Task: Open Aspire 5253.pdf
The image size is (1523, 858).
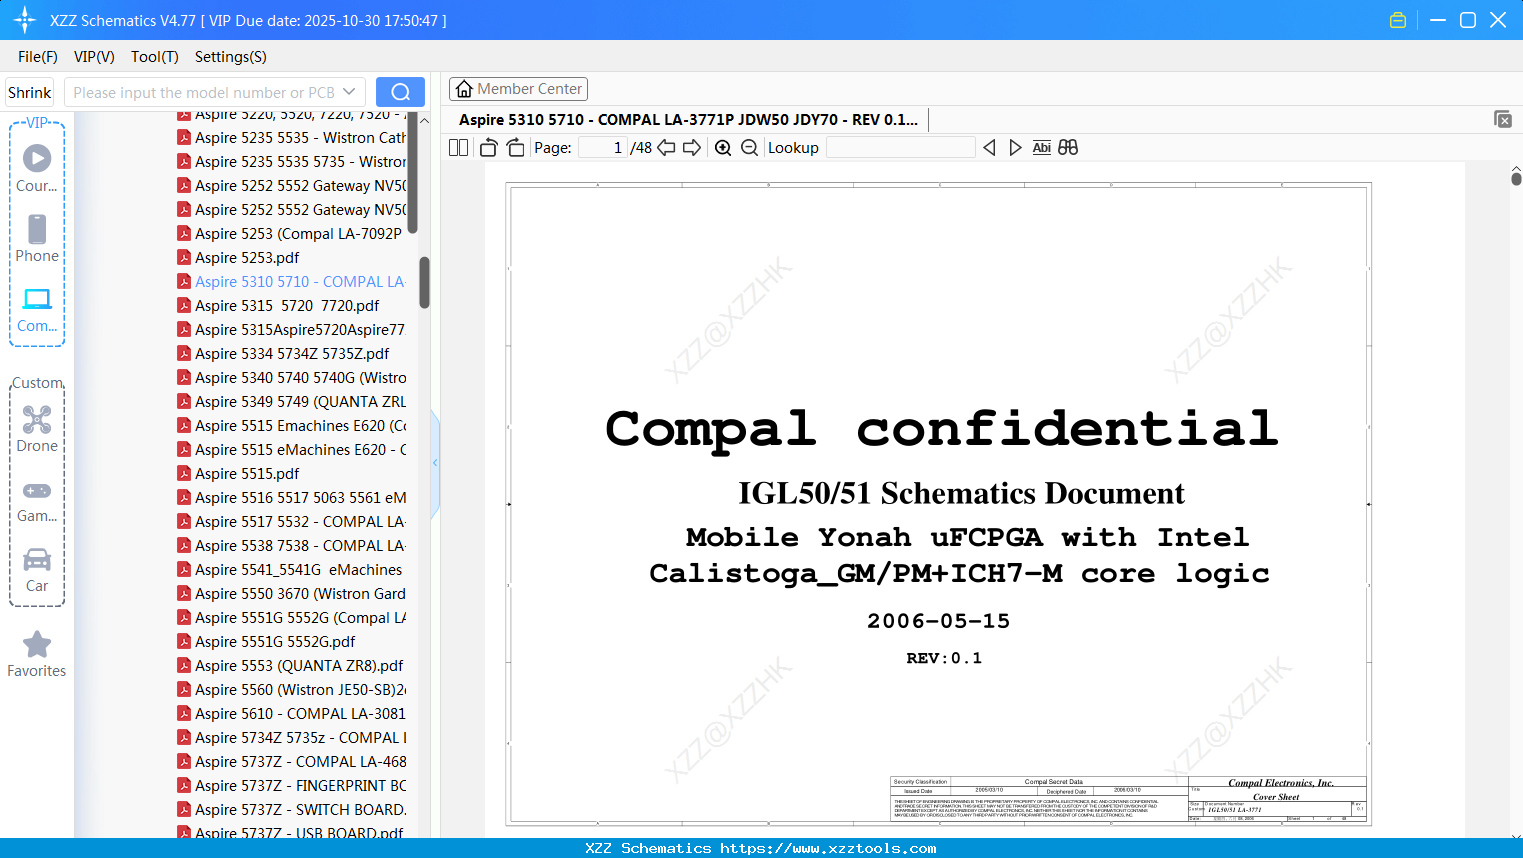Action: 238,258
